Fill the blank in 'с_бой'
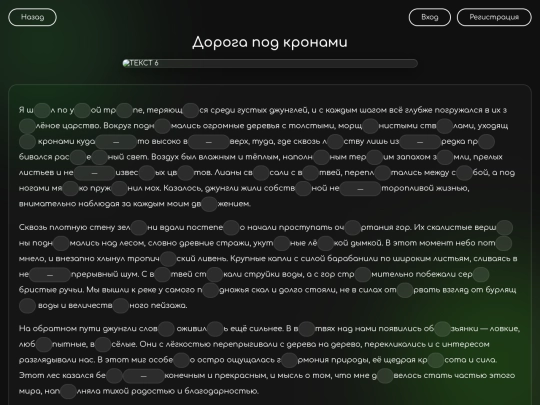Image resolution: width=540 pixels, height=405 pixels. click(x=464, y=173)
